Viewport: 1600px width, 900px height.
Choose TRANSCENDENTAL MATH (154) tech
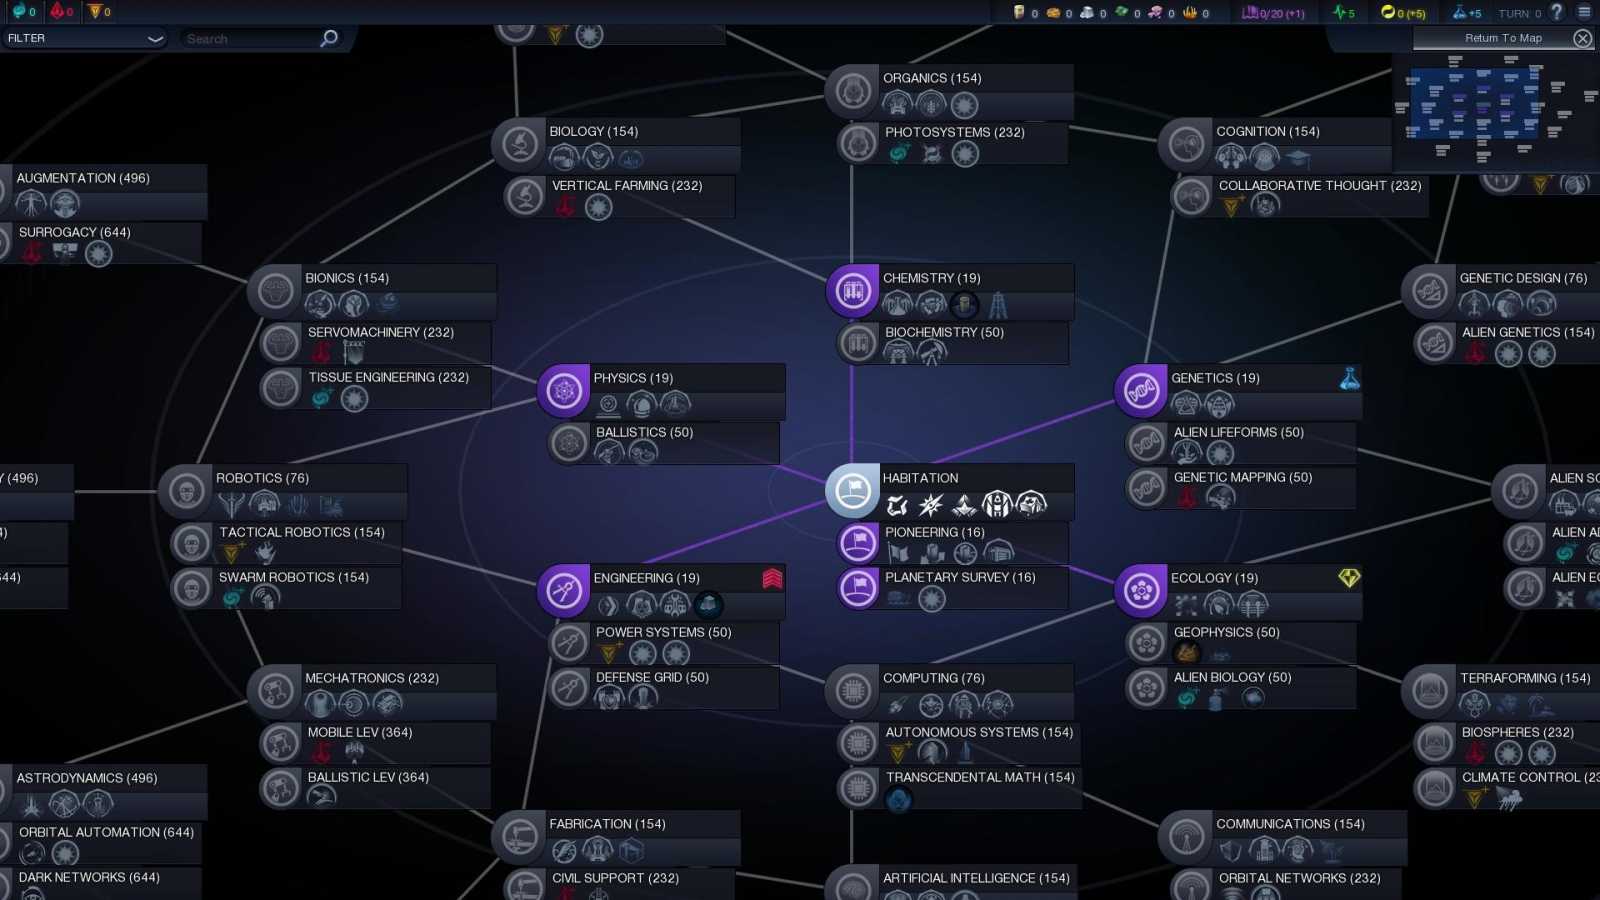click(x=958, y=788)
